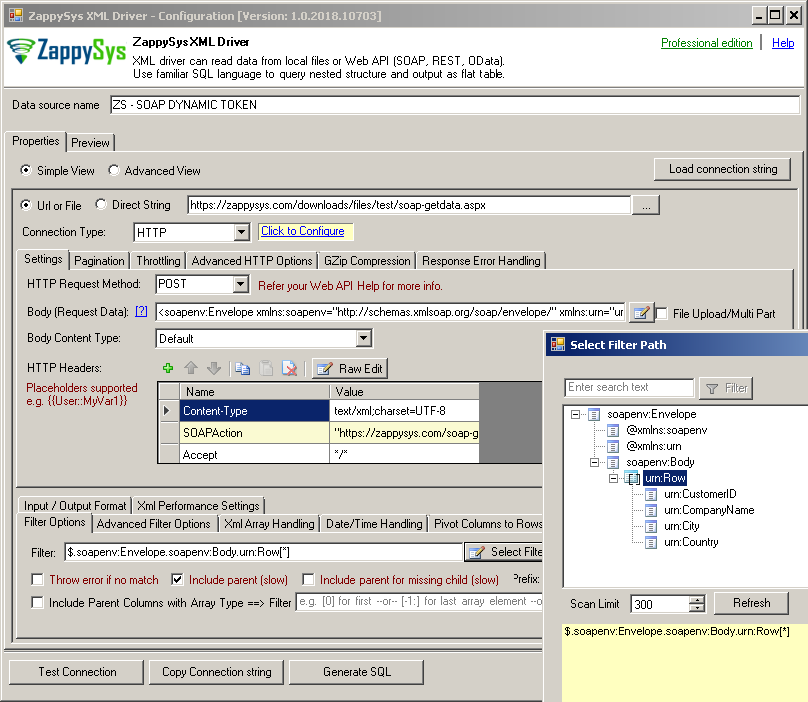
Task: Click Refresh in Select Filter Path
Action: pos(751,603)
